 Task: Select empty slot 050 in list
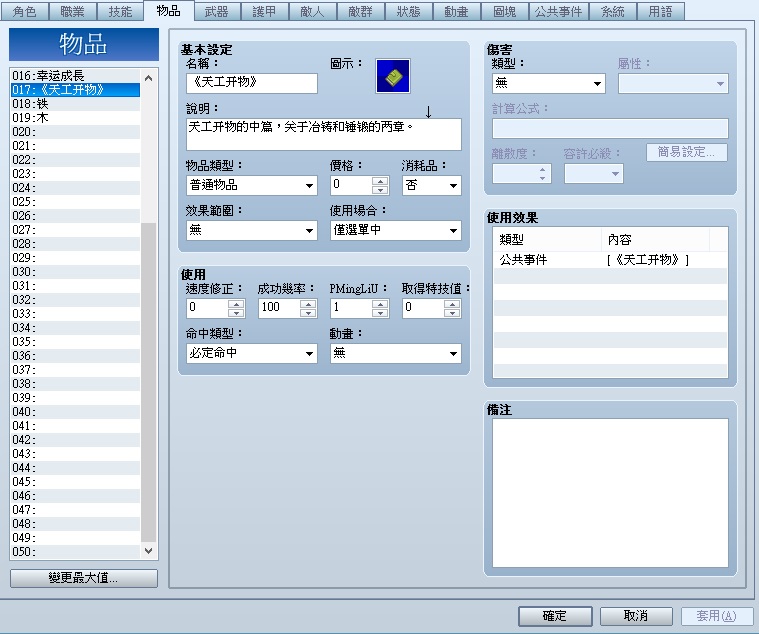[x=76, y=552]
